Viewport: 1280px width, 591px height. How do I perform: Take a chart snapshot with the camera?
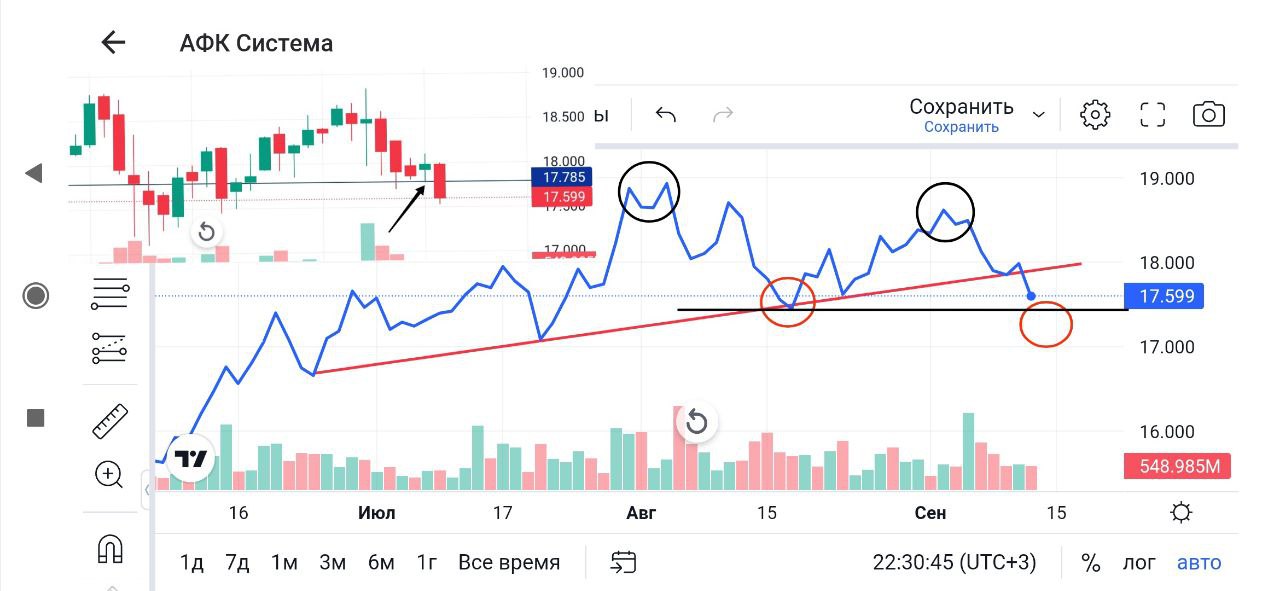(1209, 114)
